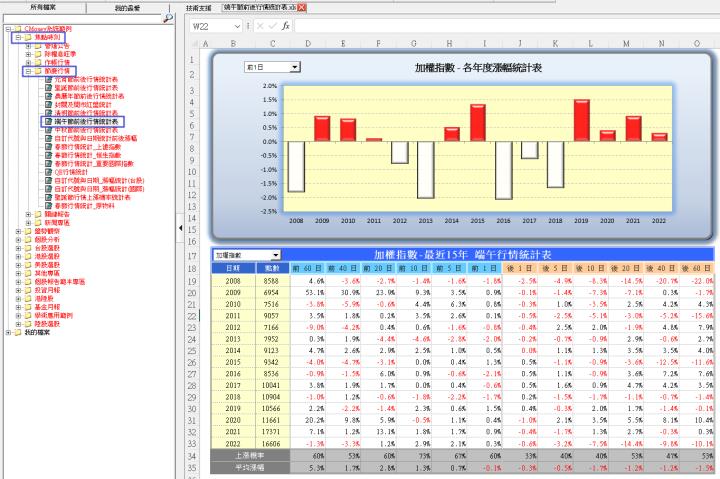
Task: Expand the 陸股選股 folder
Action: coord(18,324)
